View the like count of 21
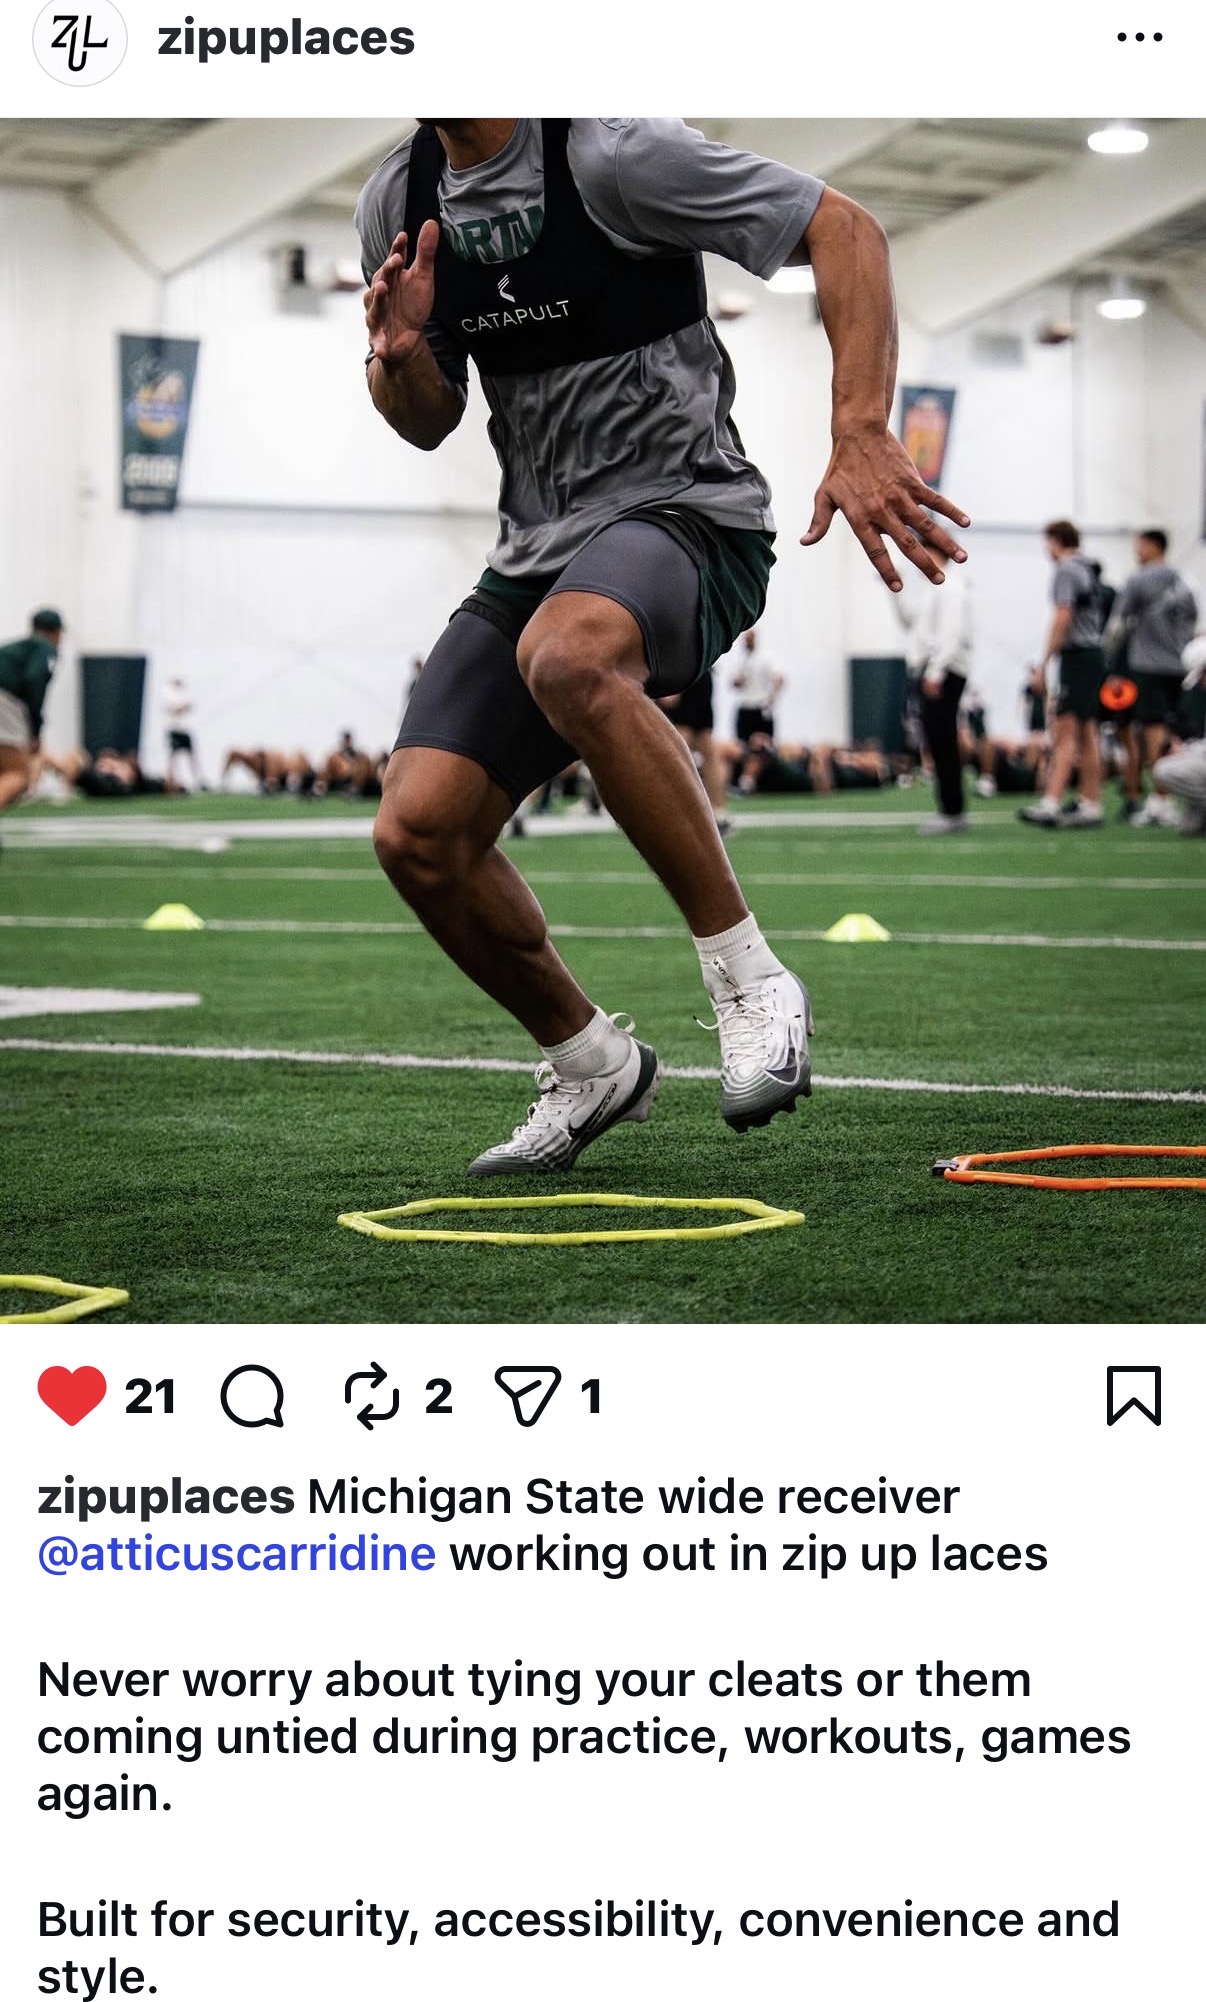 click(x=150, y=1397)
